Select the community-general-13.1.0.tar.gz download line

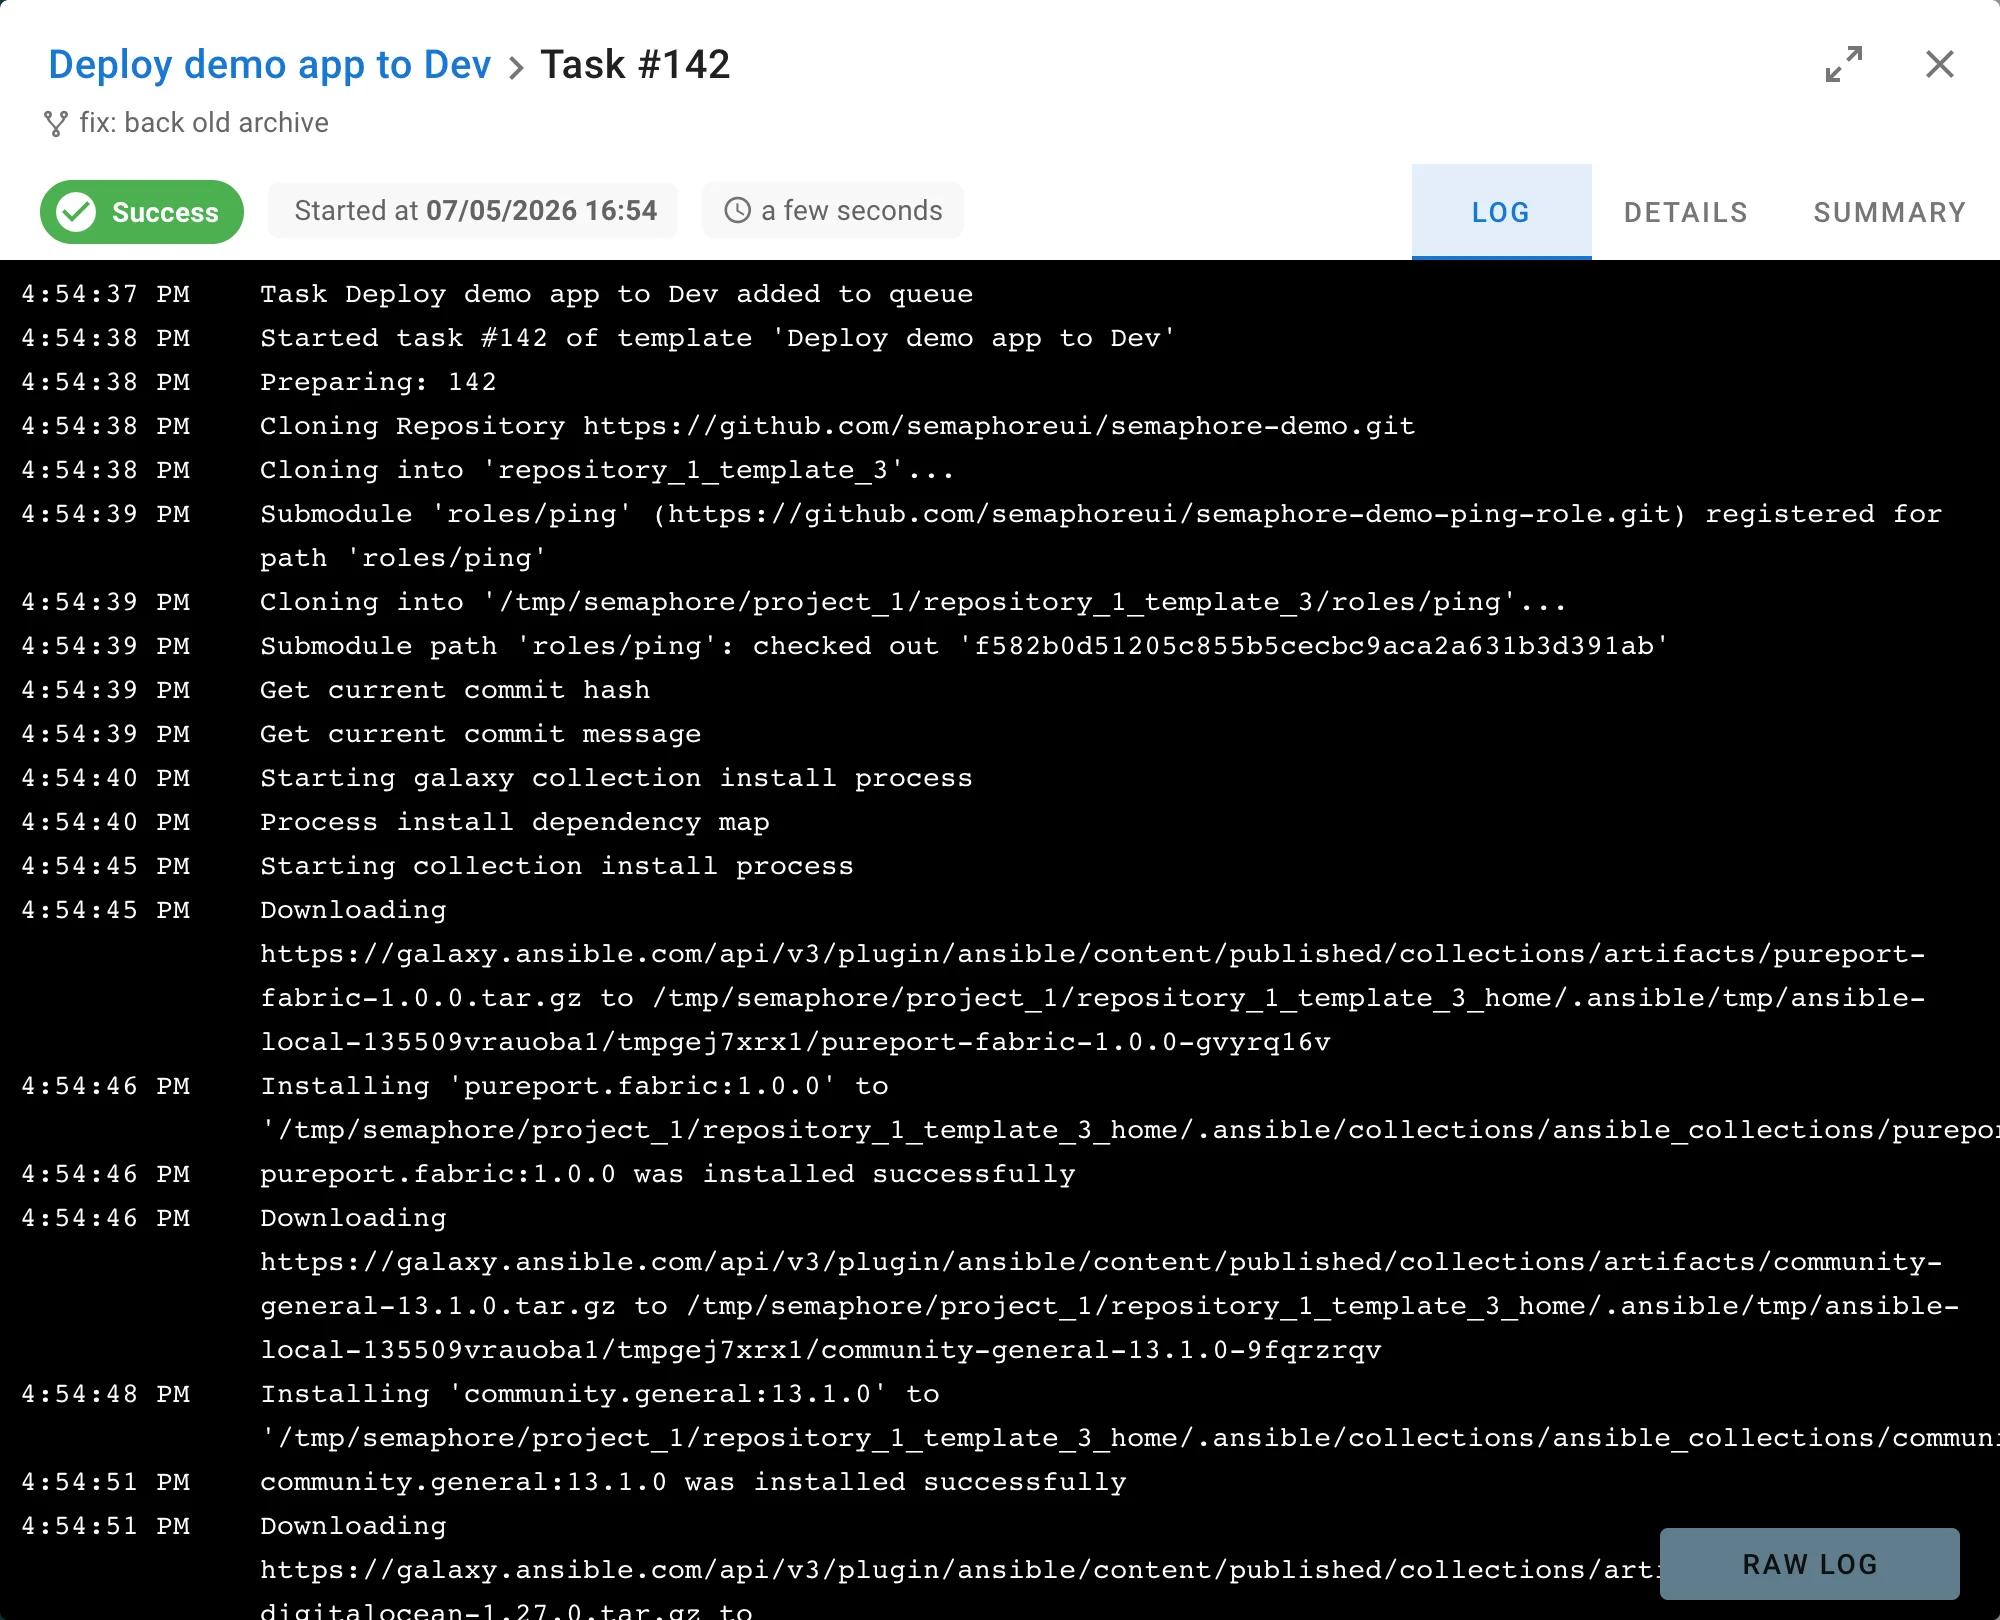click(x=1109, y=1284)
